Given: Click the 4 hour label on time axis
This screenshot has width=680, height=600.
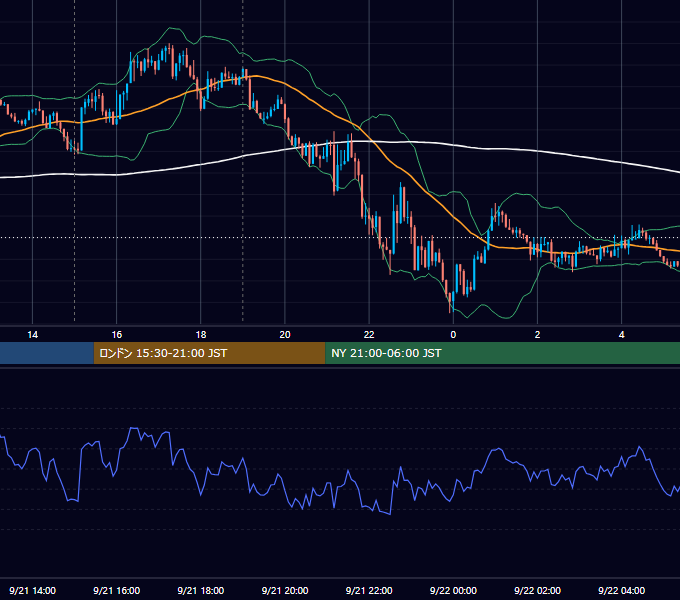Looking at the screenshot, I should 621,335.
